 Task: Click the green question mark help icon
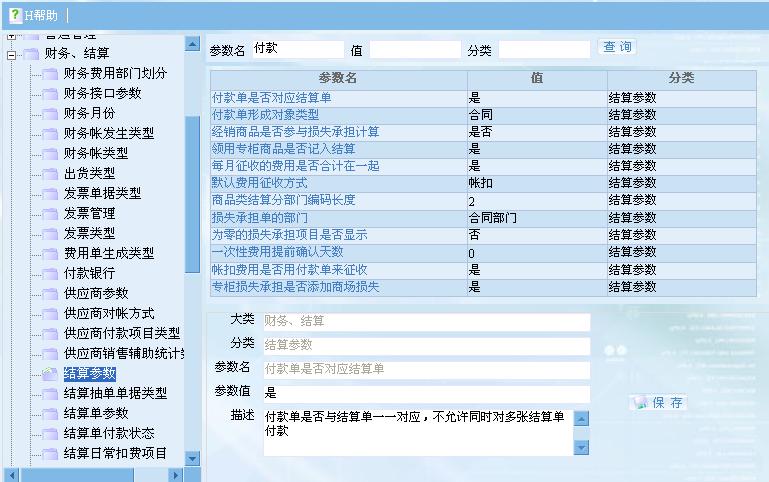(x=16, y=15)
